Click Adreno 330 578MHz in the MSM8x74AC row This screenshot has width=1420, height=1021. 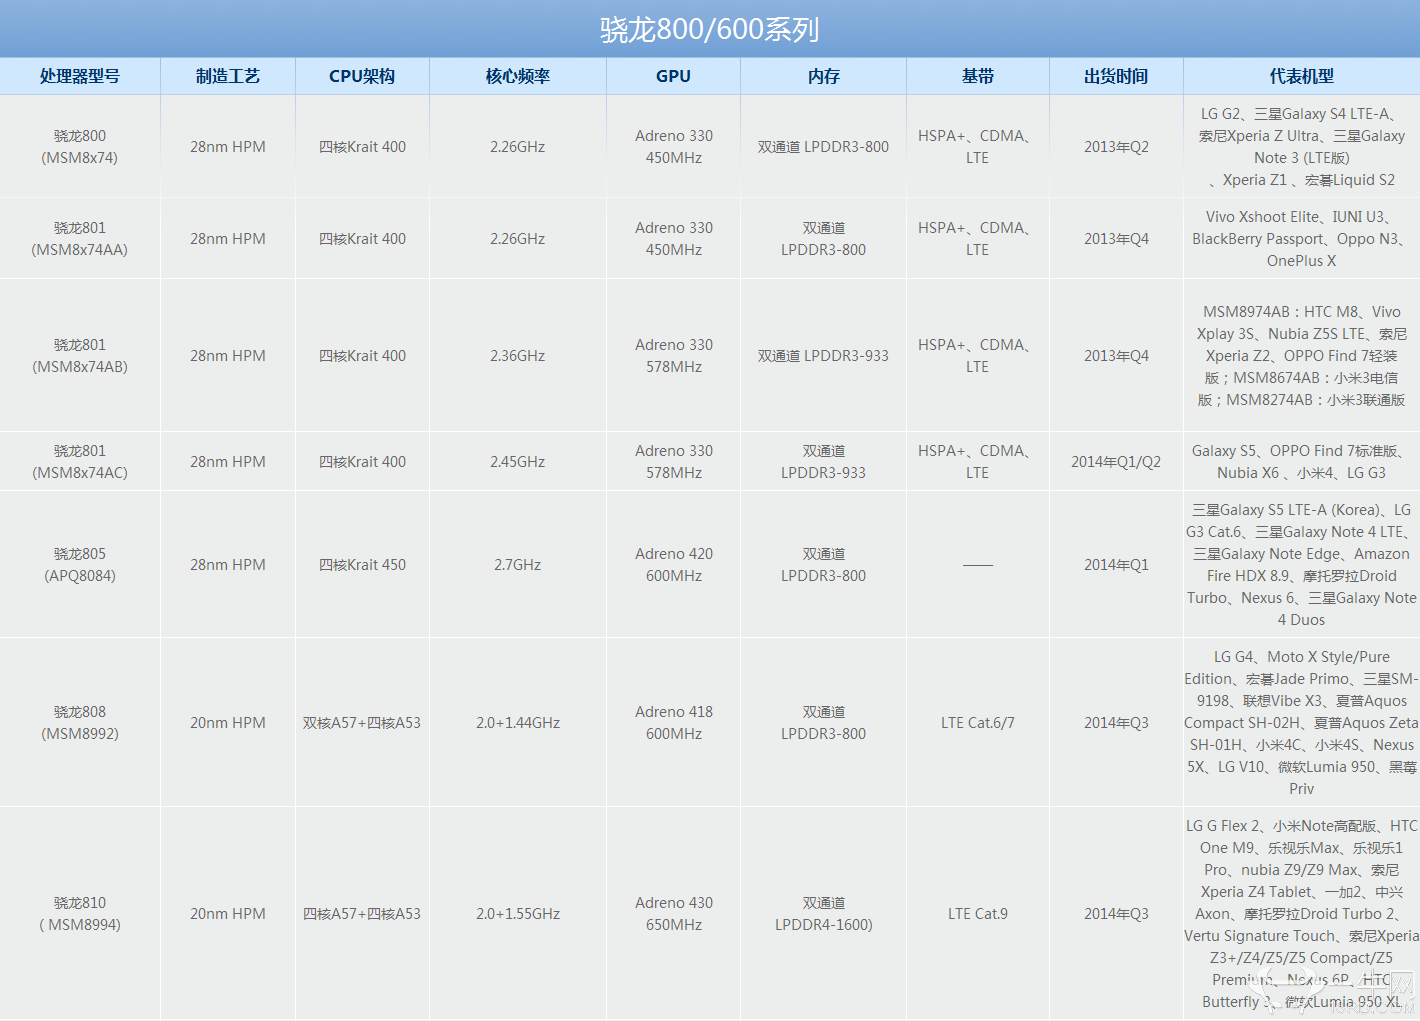click(674, 462)
